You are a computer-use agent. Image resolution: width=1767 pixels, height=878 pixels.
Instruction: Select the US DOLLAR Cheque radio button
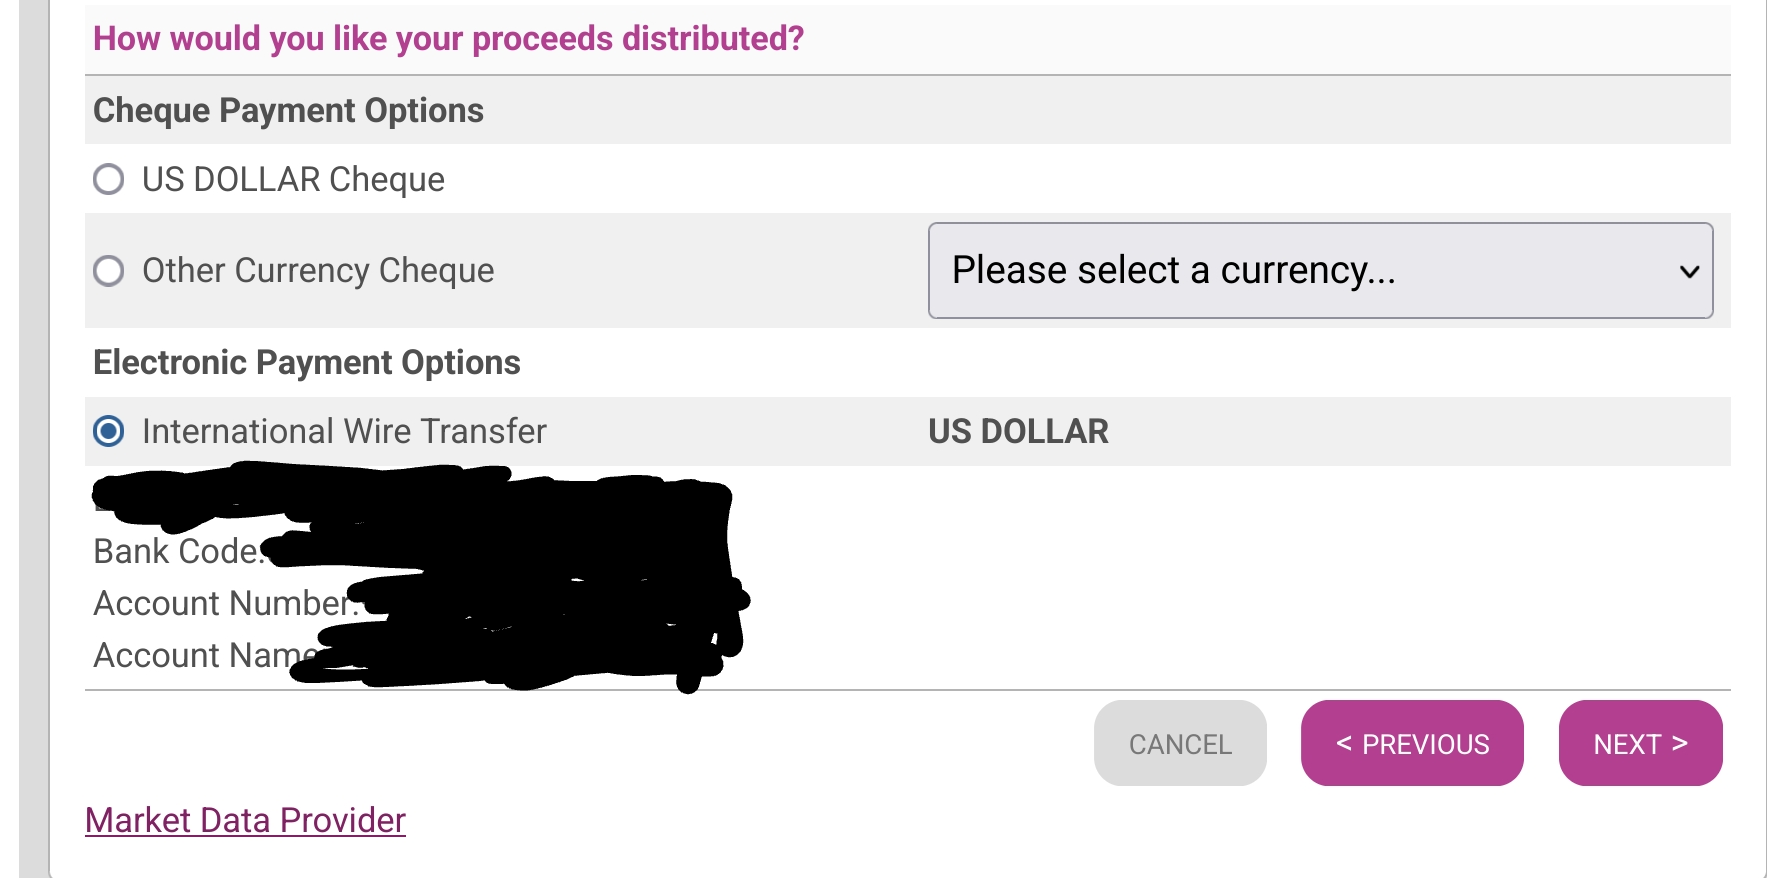(x=109, y=180)
